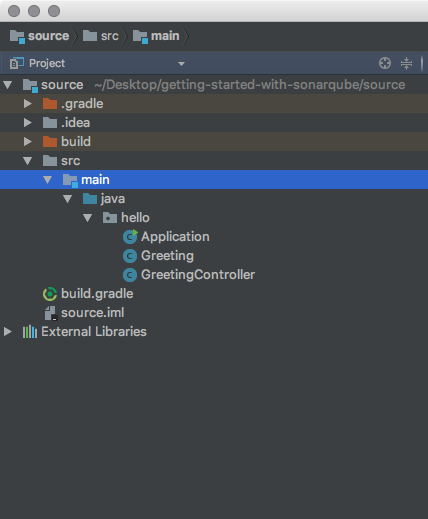This screenshot has width=428, height=519.
Task: Click the source.iml file icon
Action: 51,313
